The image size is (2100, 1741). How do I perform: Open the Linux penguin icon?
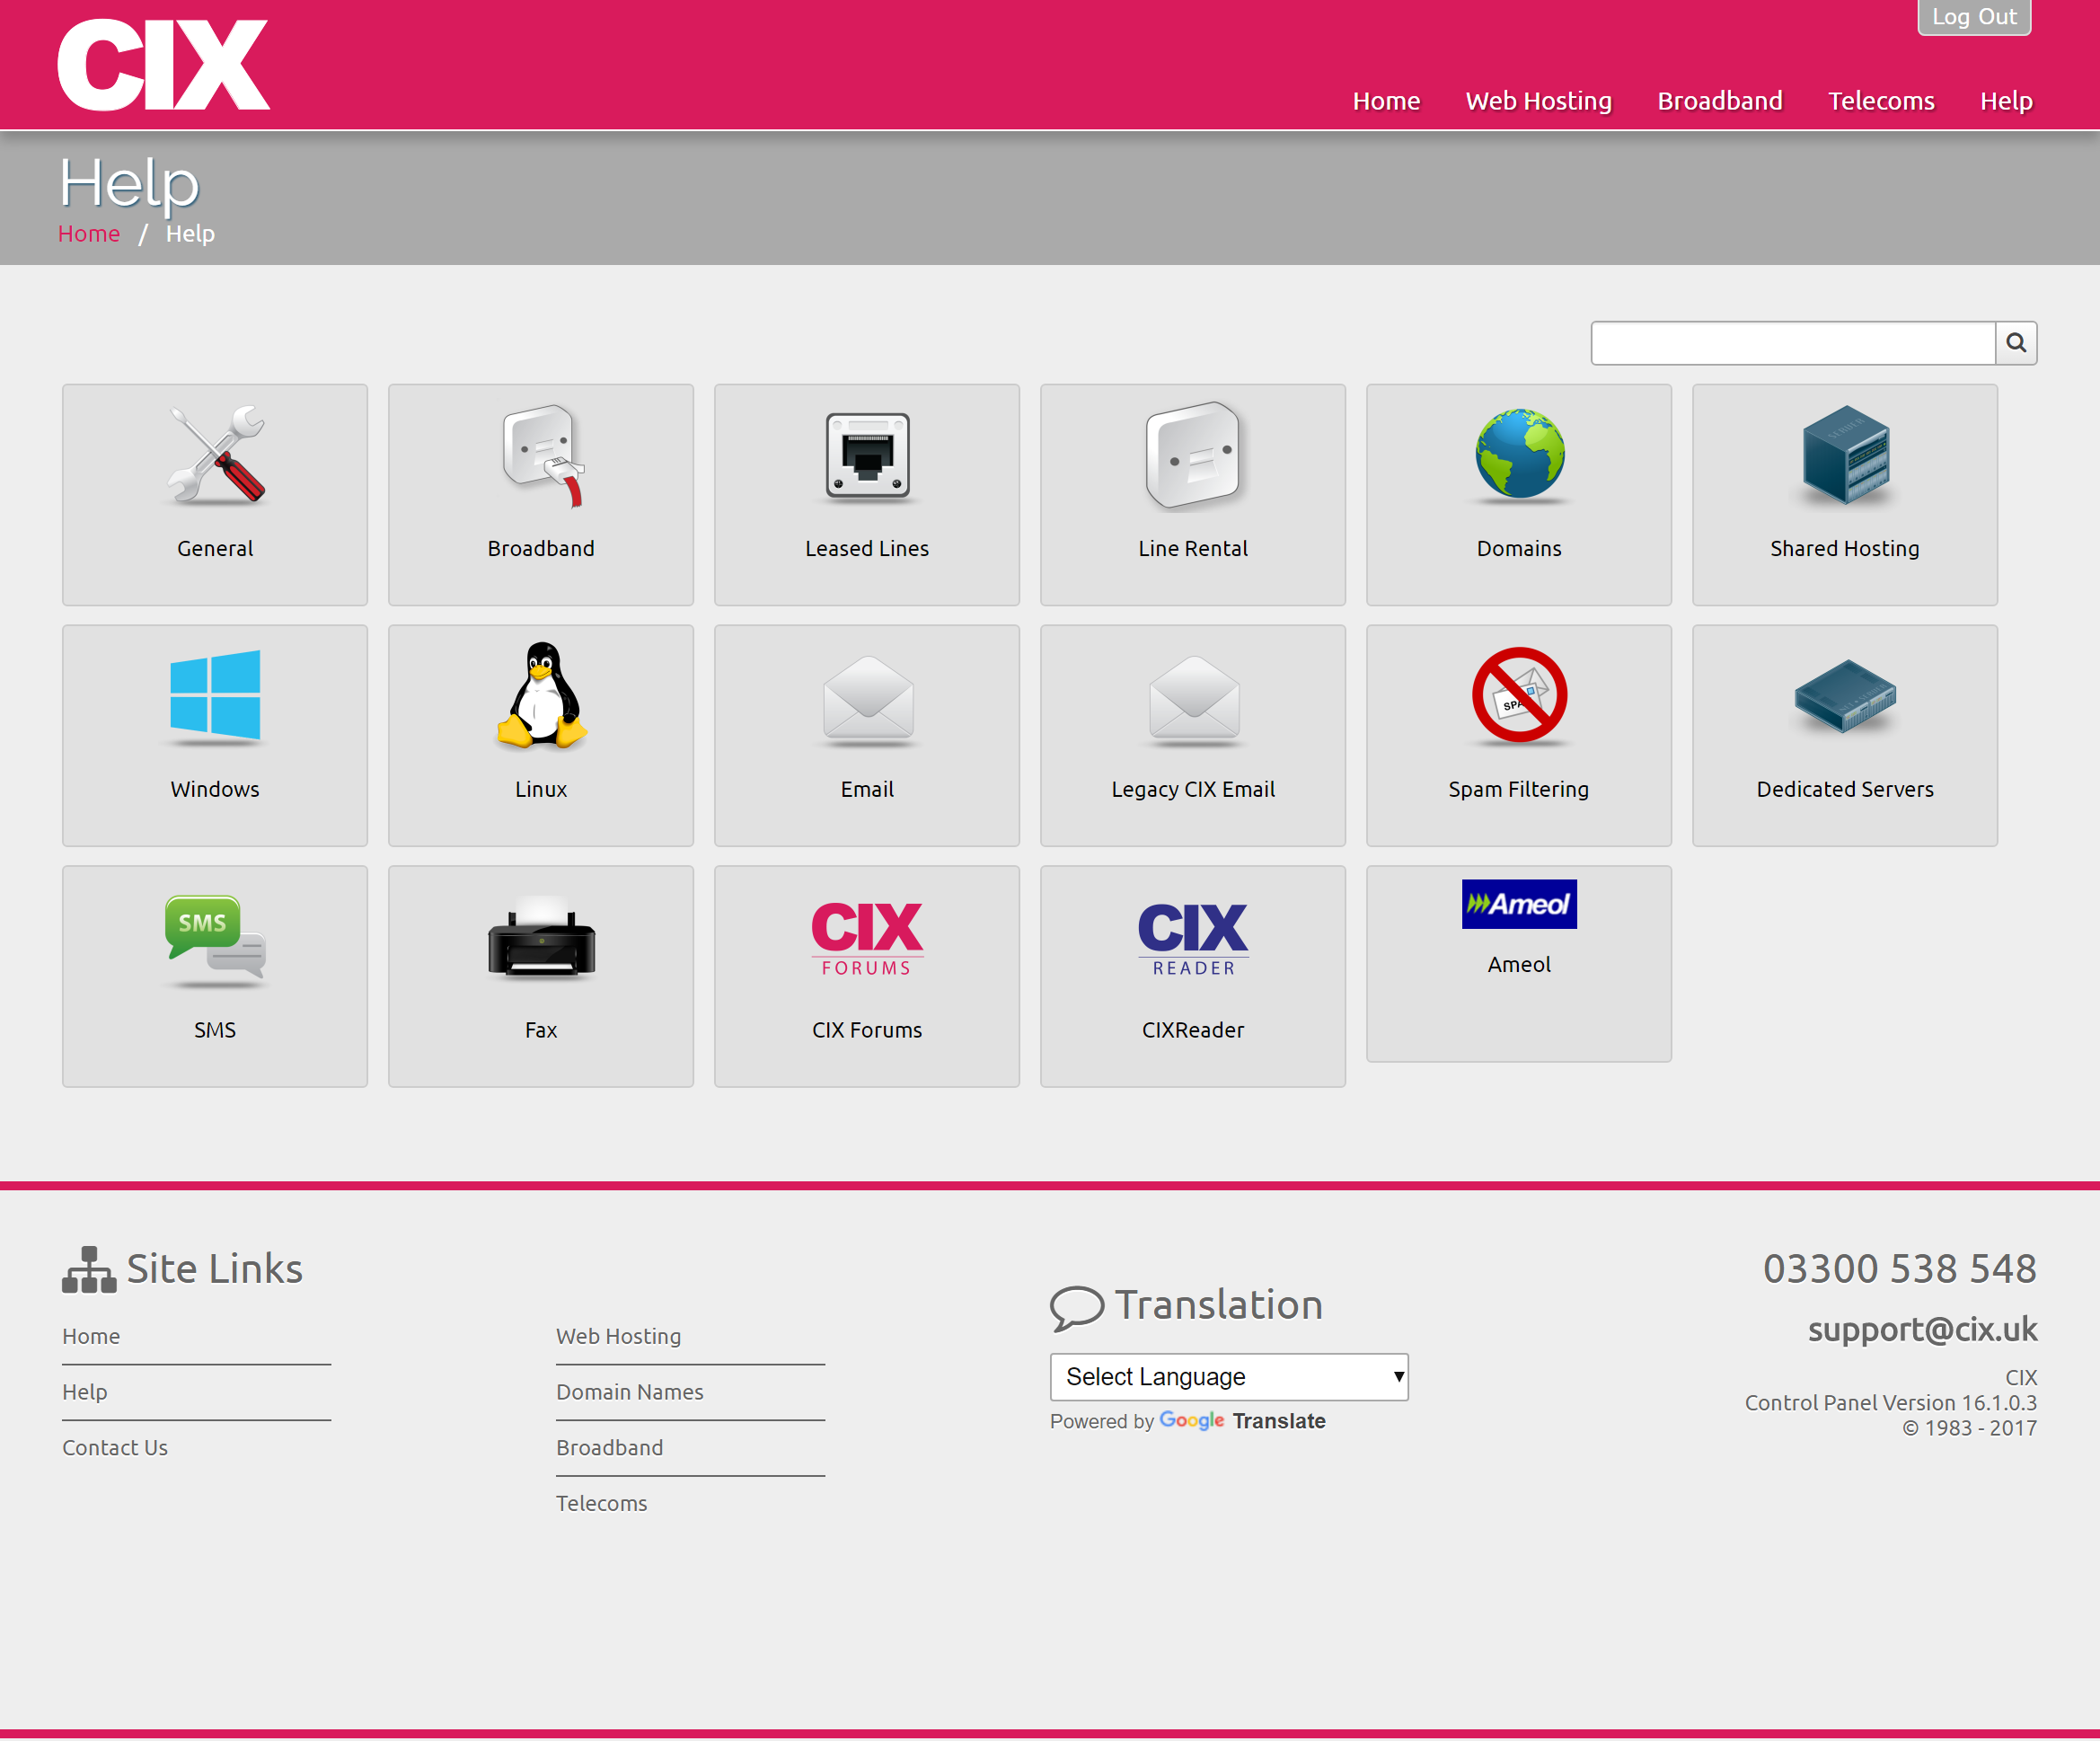[541, 695]
